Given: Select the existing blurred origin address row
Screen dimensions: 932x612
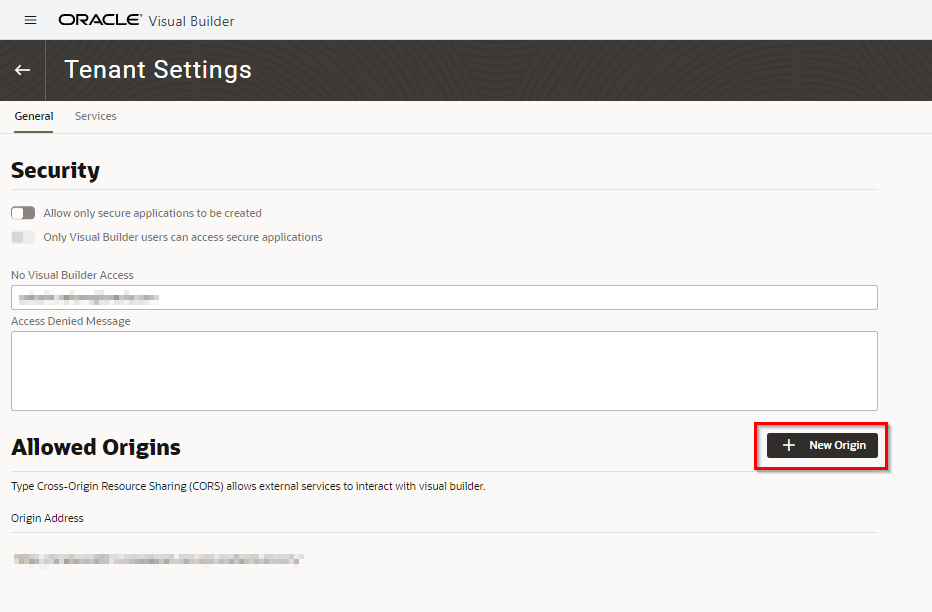Looking at the screenshot, I should tap(158, 560).
